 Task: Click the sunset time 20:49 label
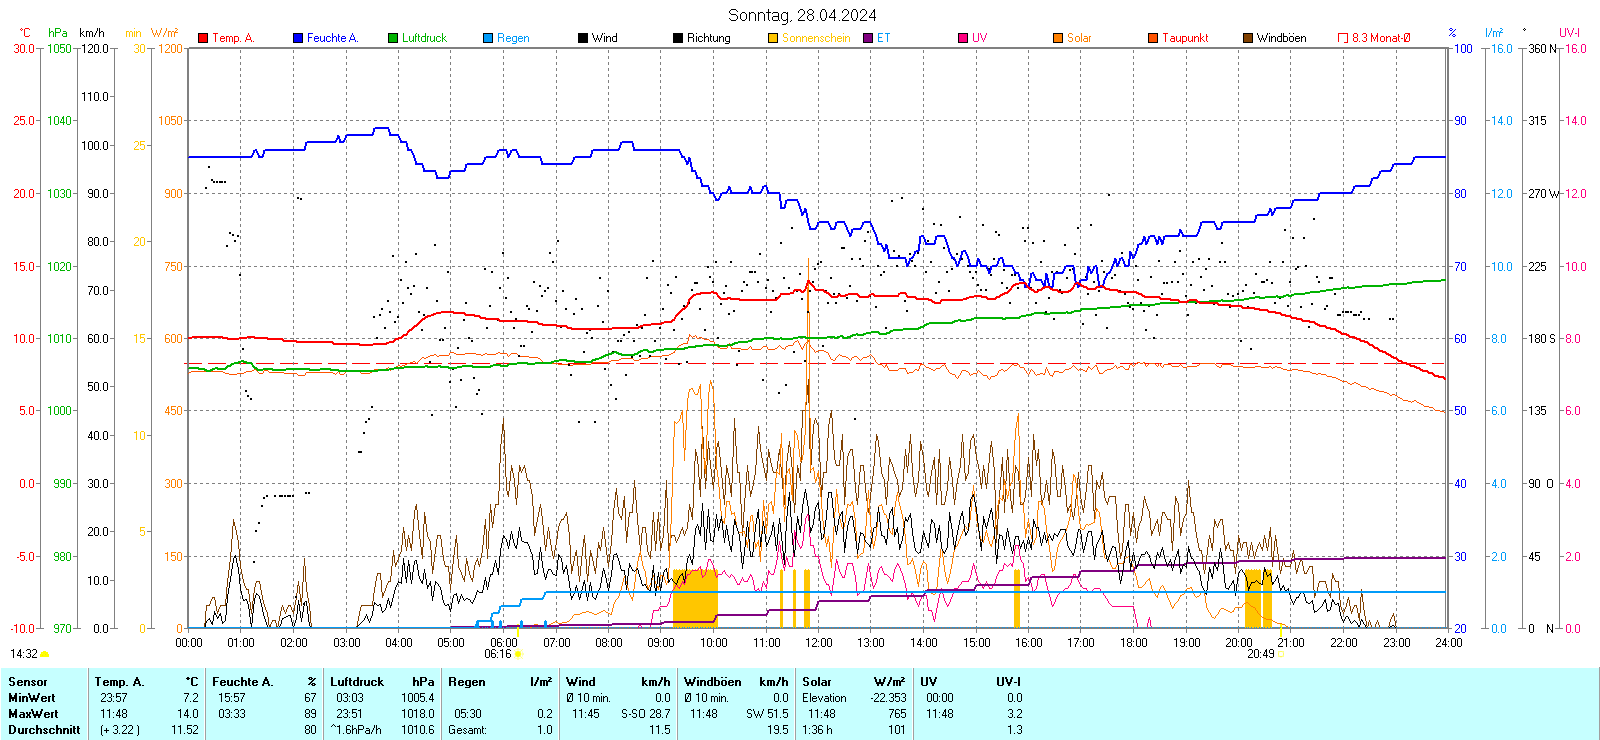tap(1260, 654)
